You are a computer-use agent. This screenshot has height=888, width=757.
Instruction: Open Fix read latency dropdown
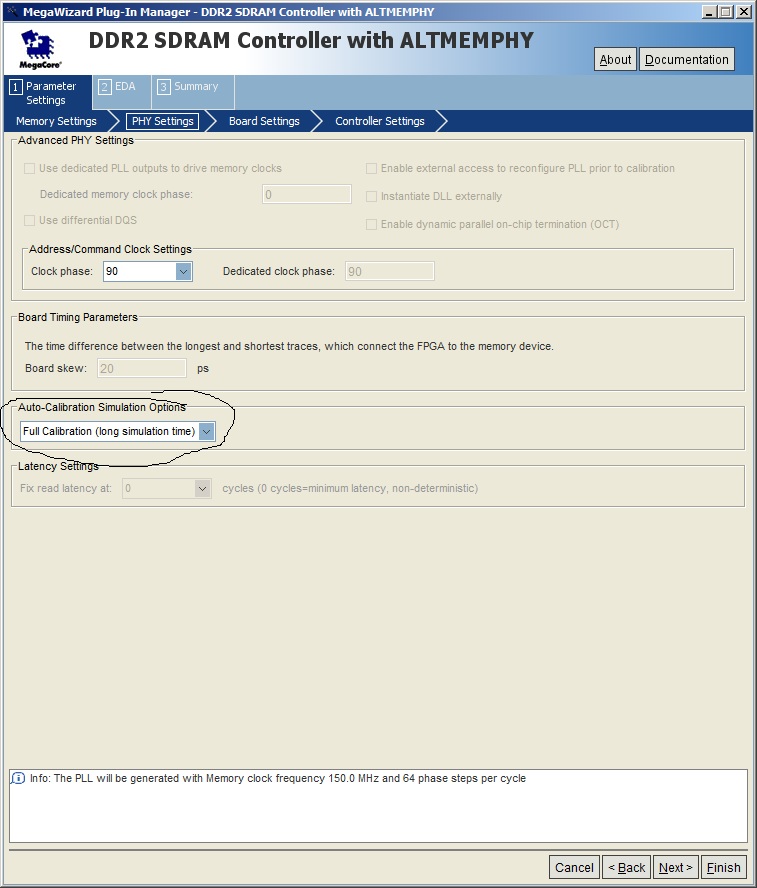(167, 488)
